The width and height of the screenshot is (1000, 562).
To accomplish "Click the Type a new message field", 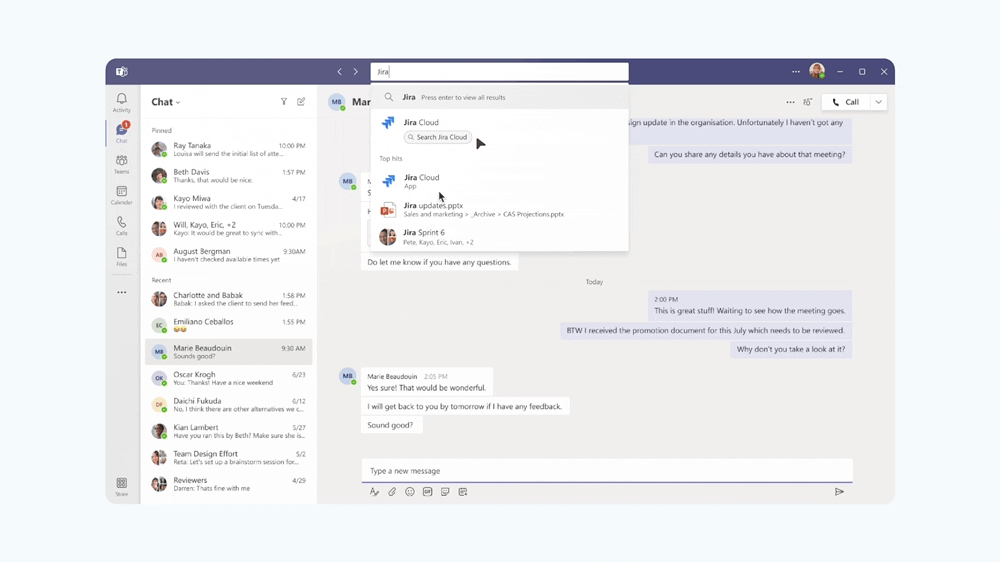I will [x=607, y=471].
